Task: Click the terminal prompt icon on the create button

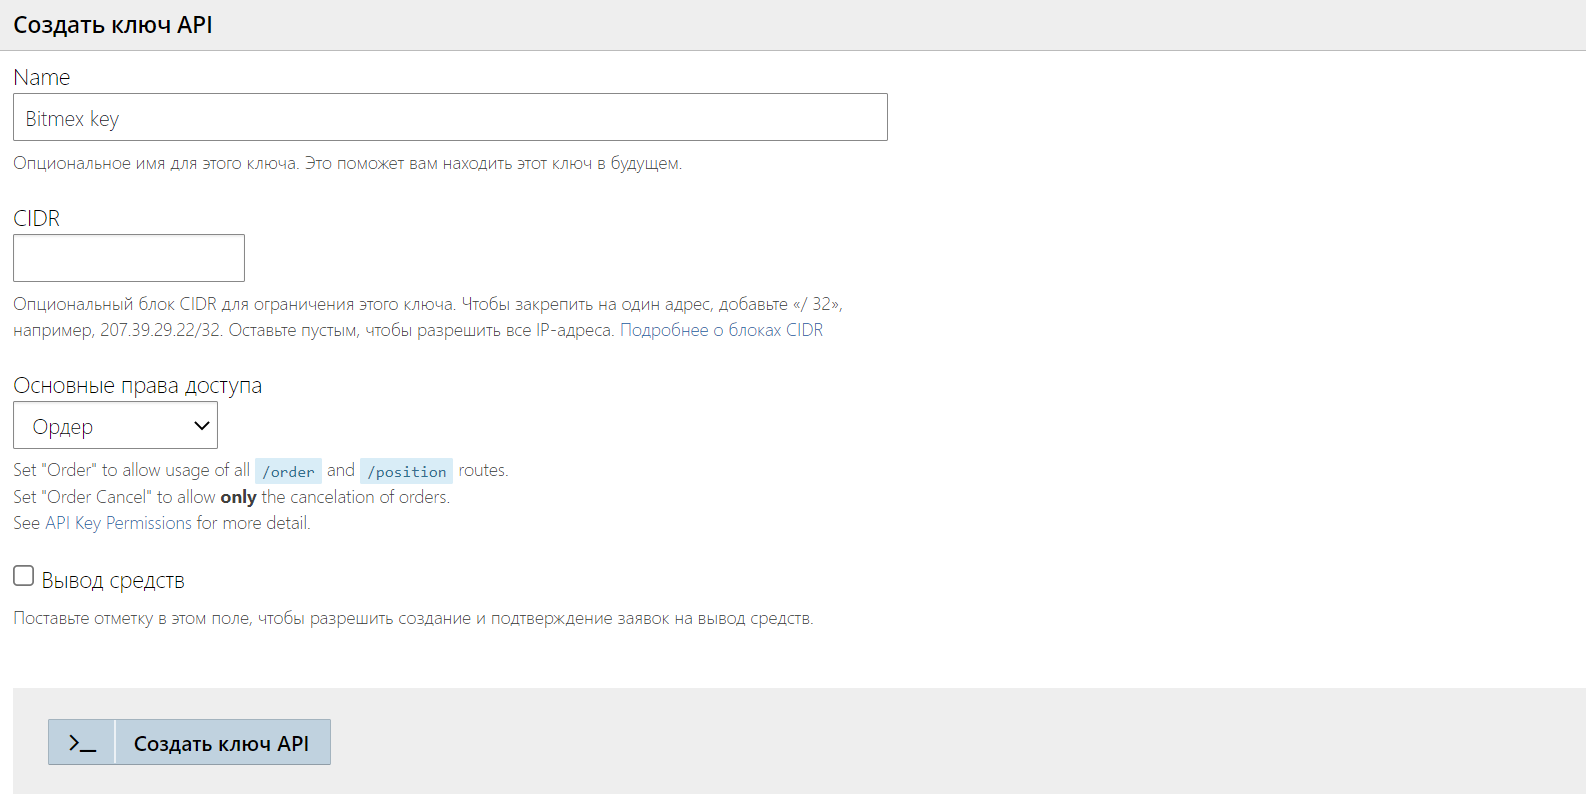Action: 82,743
